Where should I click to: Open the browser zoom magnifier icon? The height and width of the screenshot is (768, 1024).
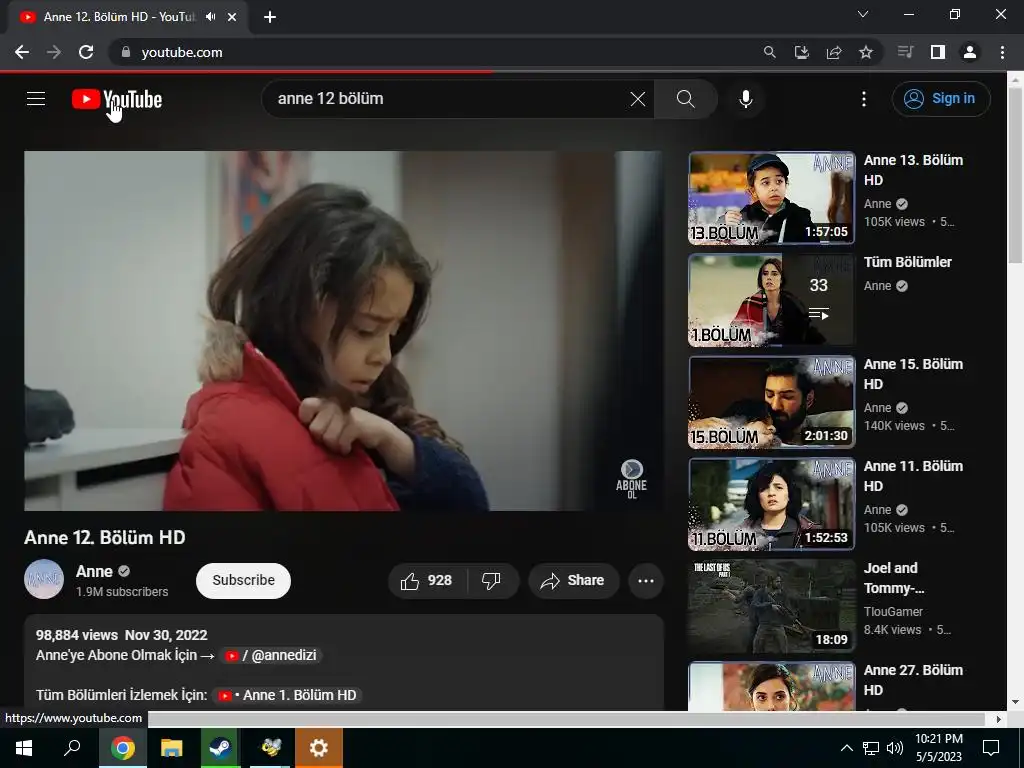click(x=770, y=52)
